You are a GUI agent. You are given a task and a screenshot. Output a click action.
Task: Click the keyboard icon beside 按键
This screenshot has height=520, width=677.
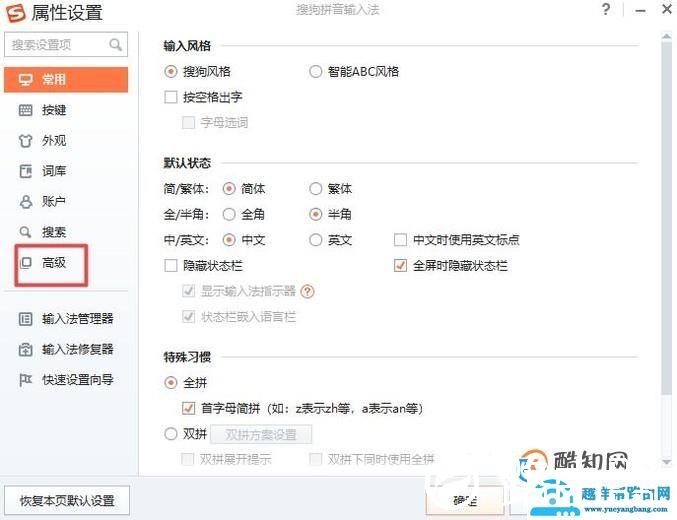pyautogui.click(x=25, y=110)
